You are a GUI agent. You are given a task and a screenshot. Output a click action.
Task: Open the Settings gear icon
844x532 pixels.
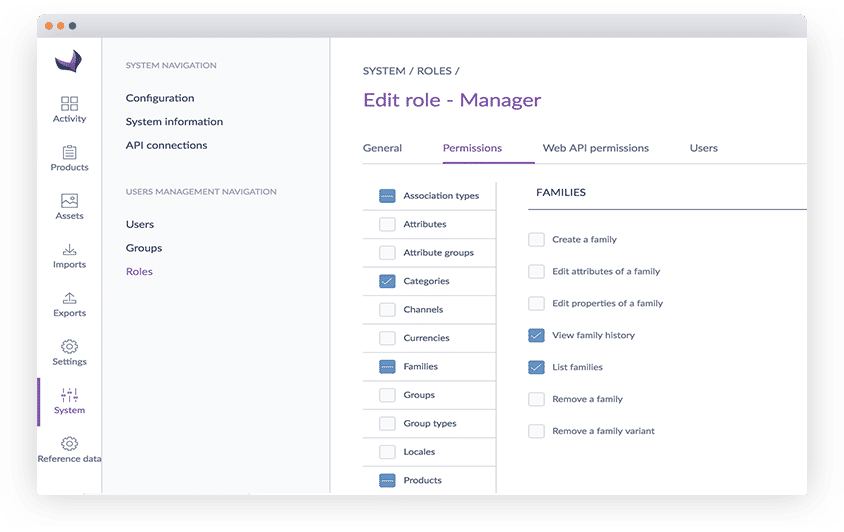tap(69, 347)
